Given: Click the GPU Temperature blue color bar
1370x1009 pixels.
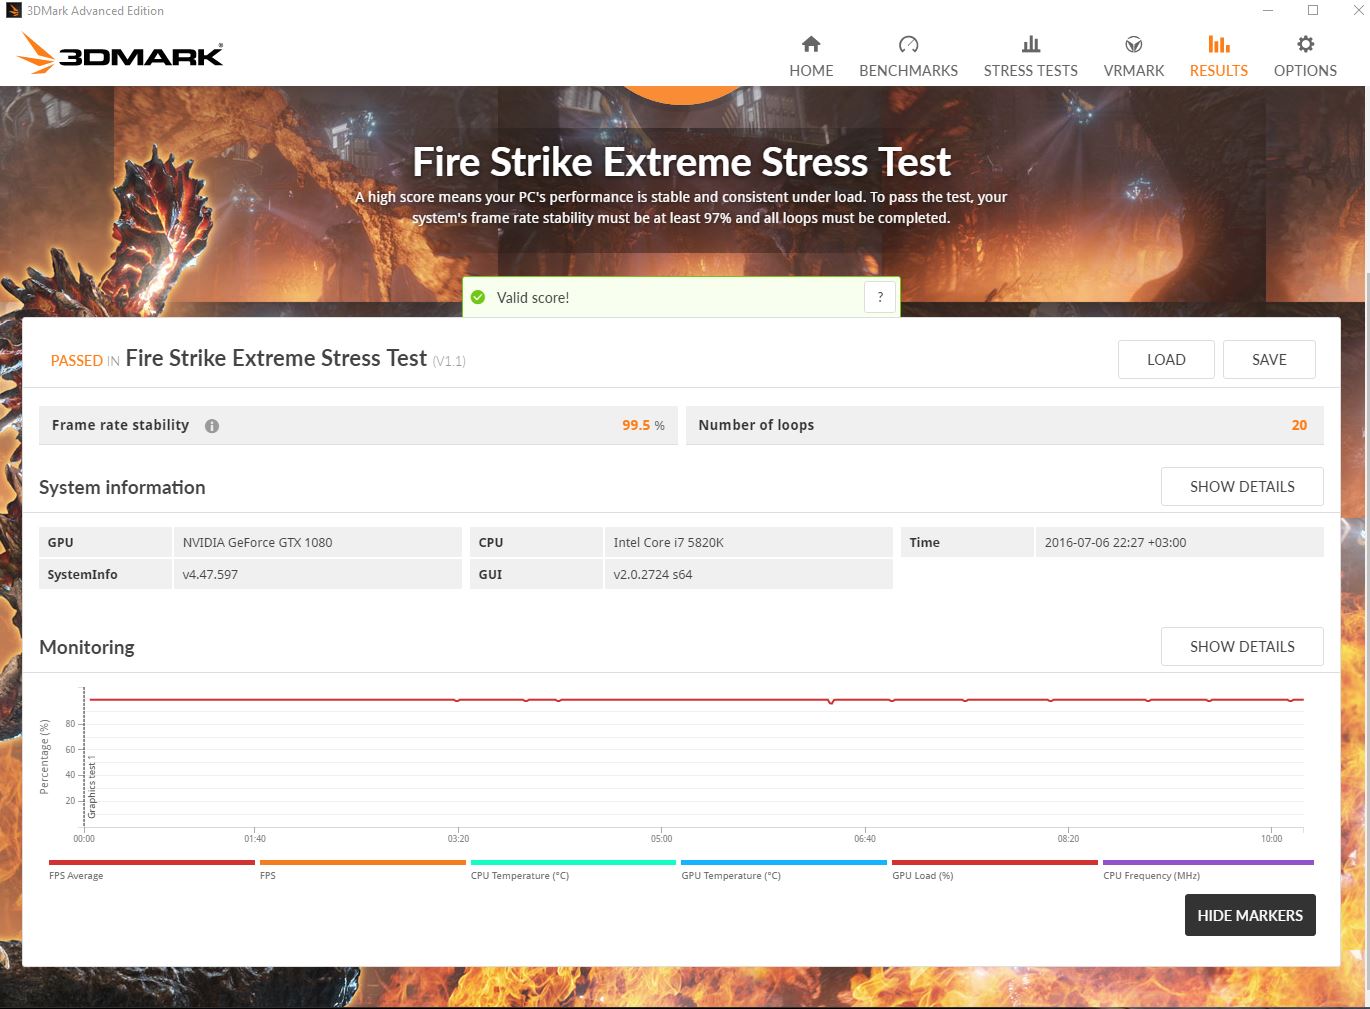Looking at the screenshot, I should coord(784,862).
